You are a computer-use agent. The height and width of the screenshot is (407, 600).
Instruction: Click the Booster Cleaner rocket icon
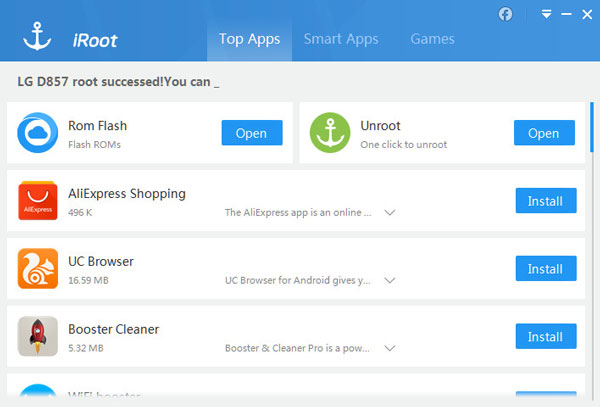pos(38,336)
